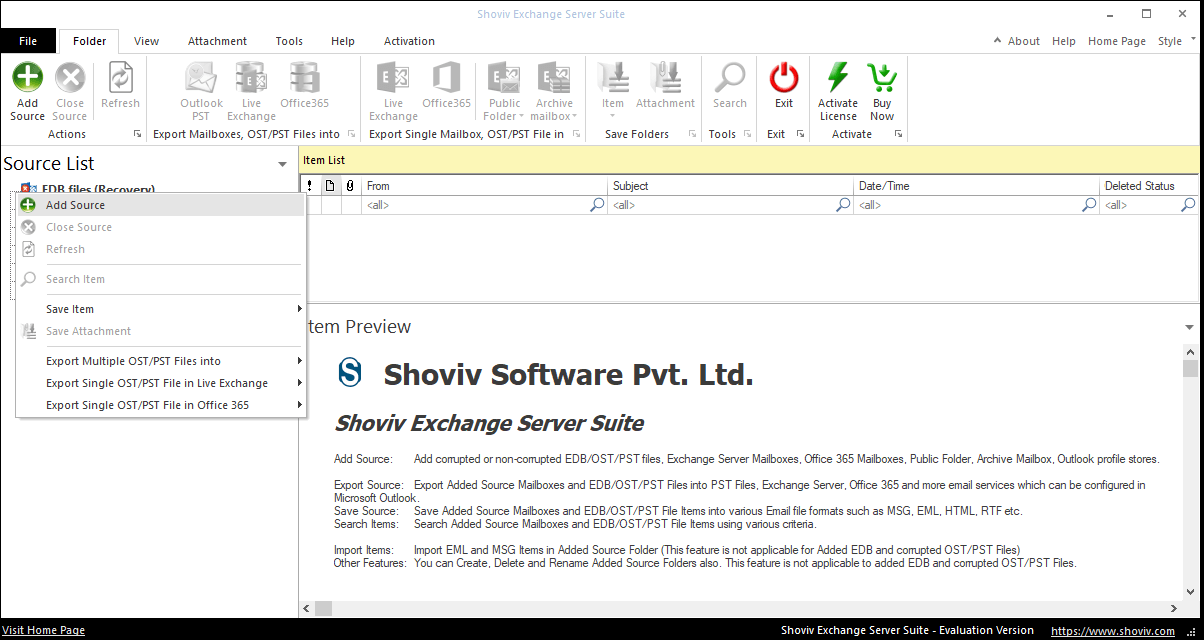Switch to the Help ribbon tab
1204x640 pixels.
(x=343, y=41)
